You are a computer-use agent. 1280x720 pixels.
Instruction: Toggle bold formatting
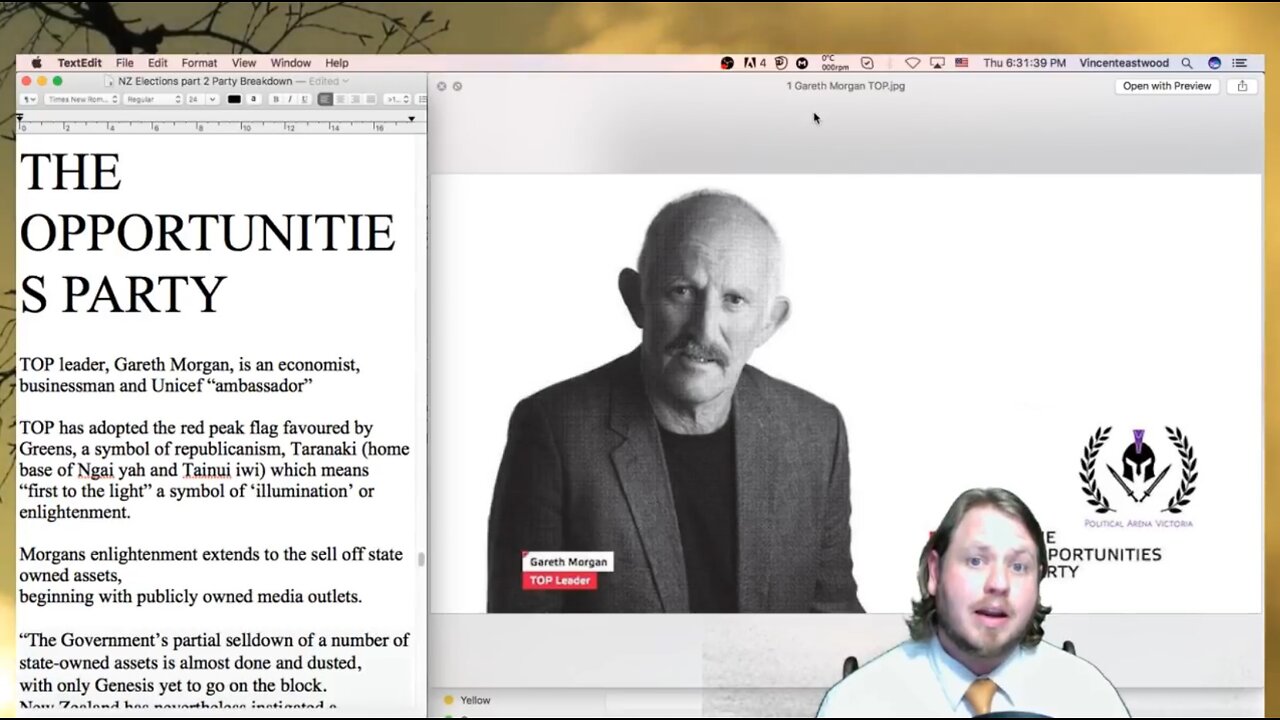[x=276, y=99]
